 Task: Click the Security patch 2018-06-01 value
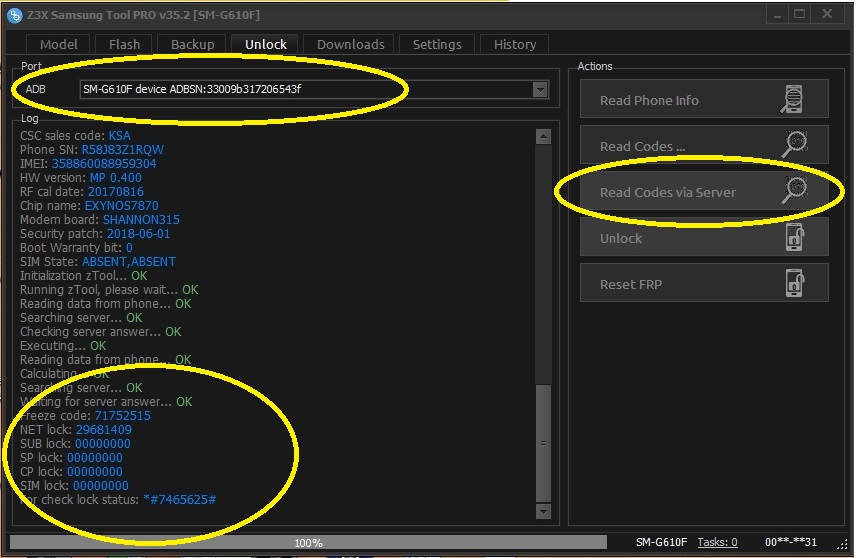point(138,234)
